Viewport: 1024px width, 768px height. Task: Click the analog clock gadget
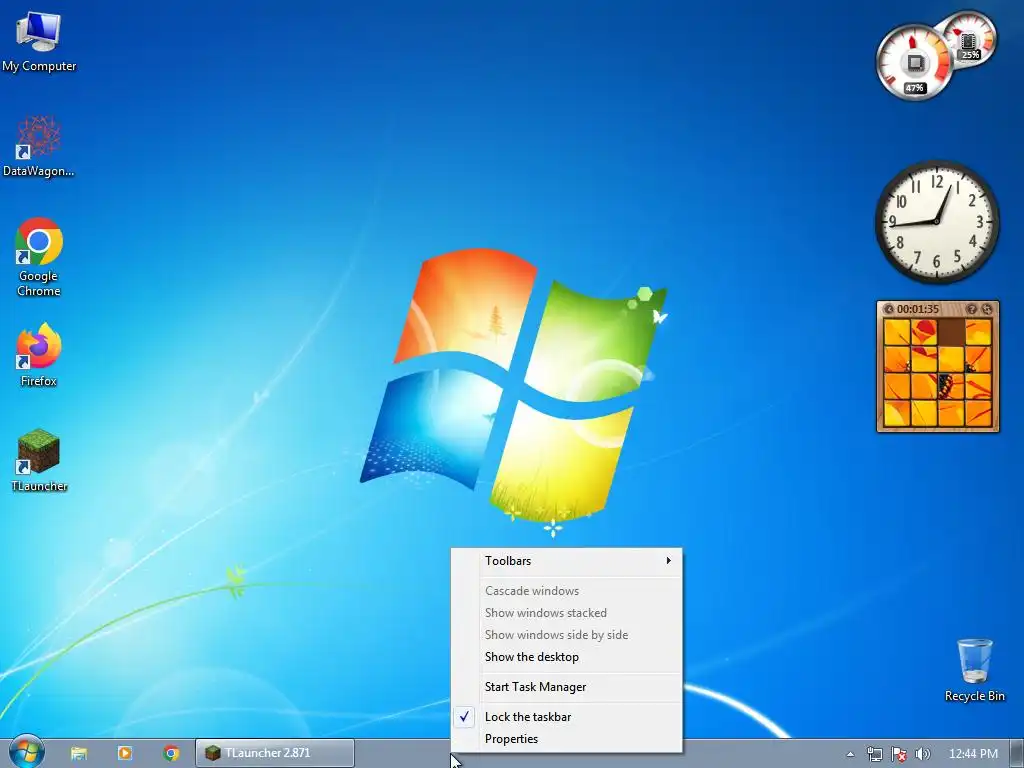937,222
